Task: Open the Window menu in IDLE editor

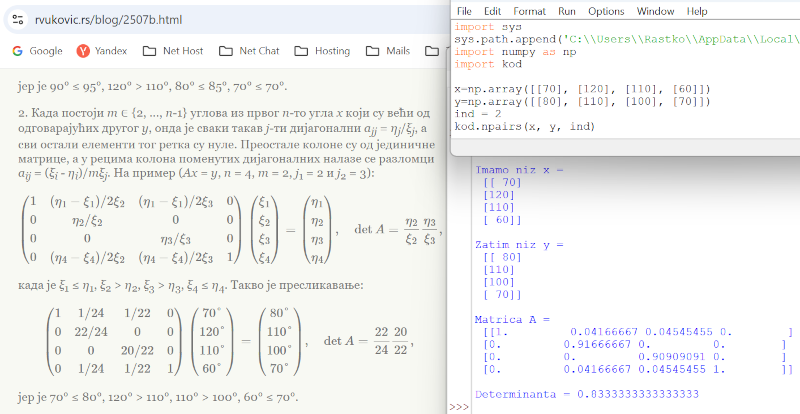Action: pyautogui.click(x=655, y=11)
